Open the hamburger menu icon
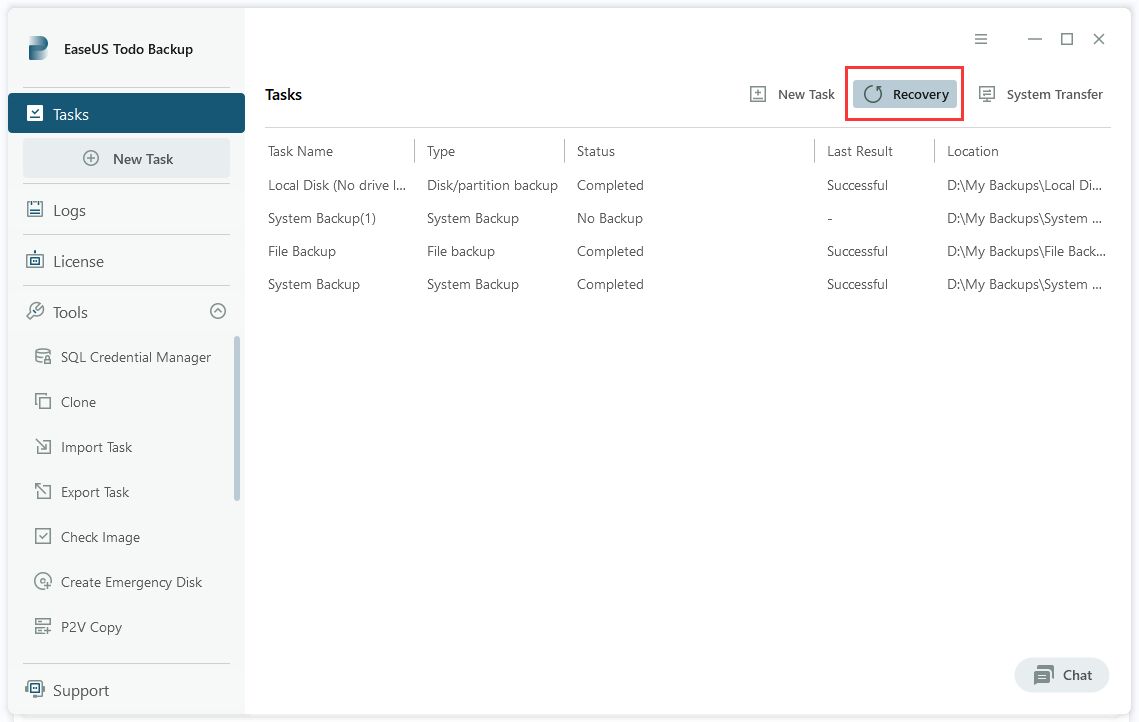1139x722 pixels. (x=981, y=39)
